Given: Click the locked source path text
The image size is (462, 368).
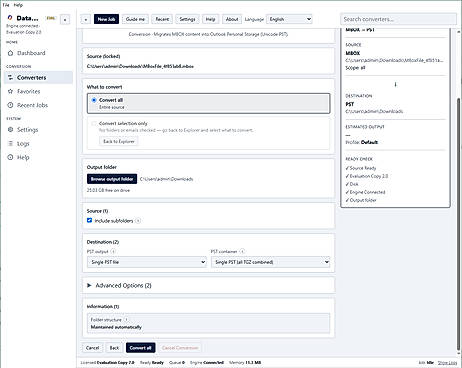Looking at the screenshot, I should 140,66.
